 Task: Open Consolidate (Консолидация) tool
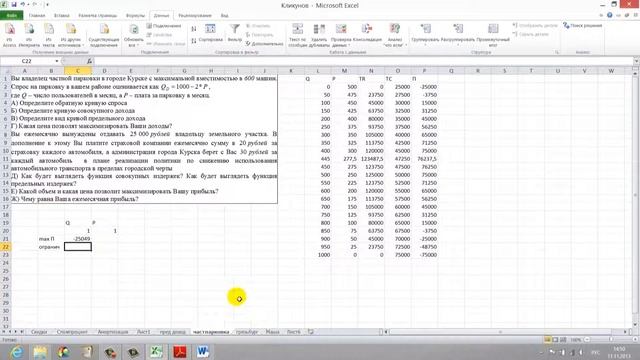(367, 33)
